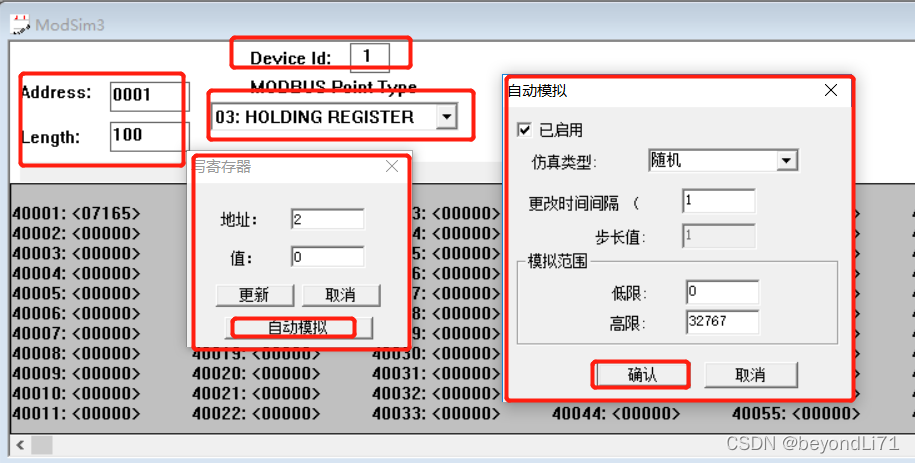
Task: Toggle the 已启用 checkbox
Action: point(524,130)
